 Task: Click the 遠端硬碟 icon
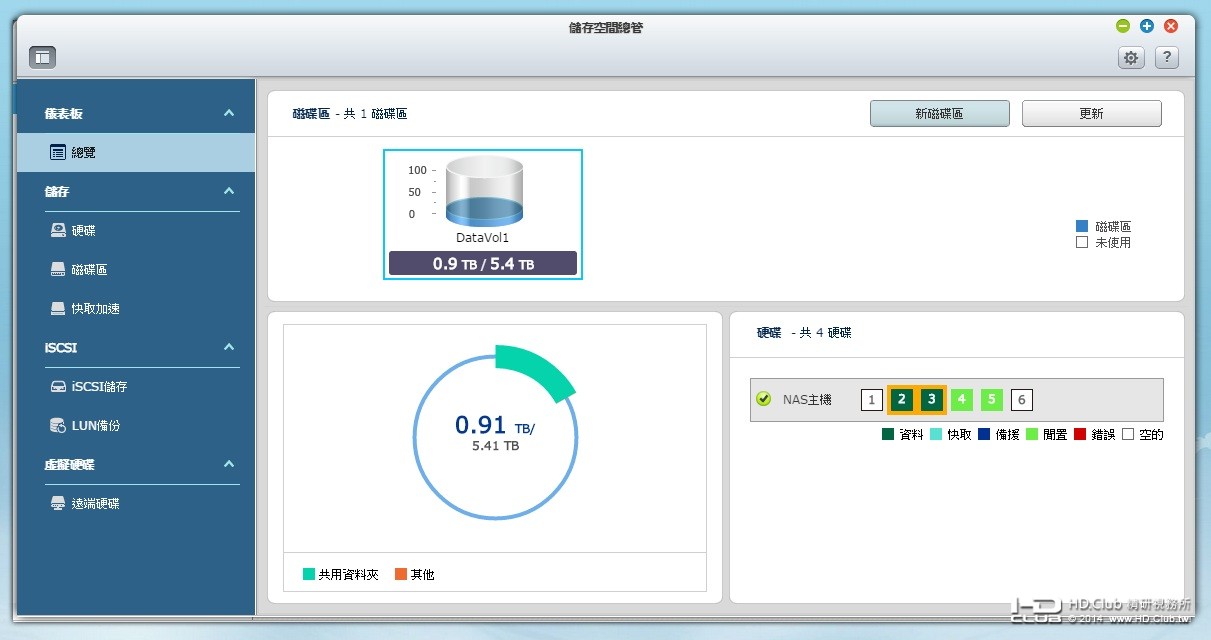[x=58, y=504]
